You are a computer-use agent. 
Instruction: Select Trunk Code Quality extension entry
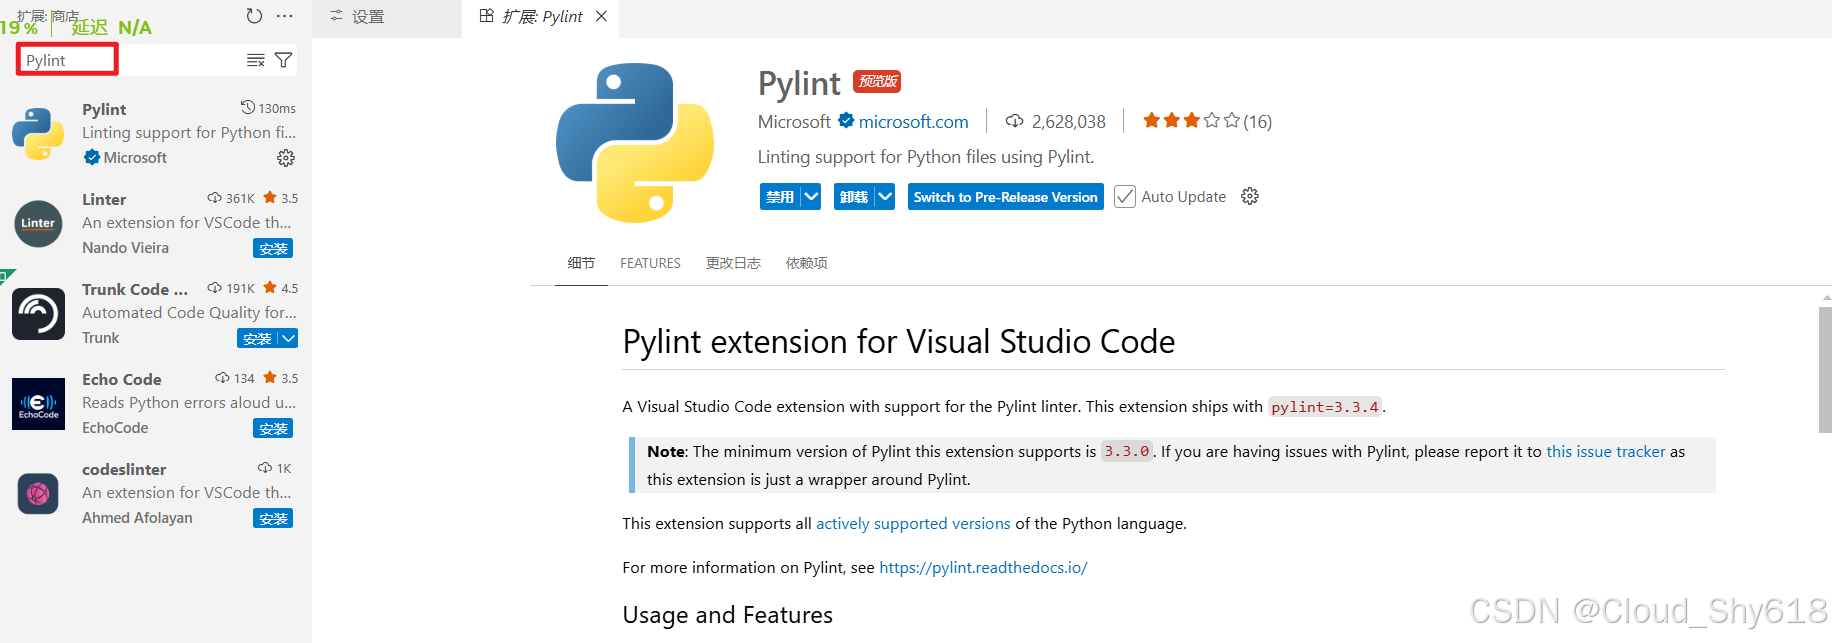[156, 313]
